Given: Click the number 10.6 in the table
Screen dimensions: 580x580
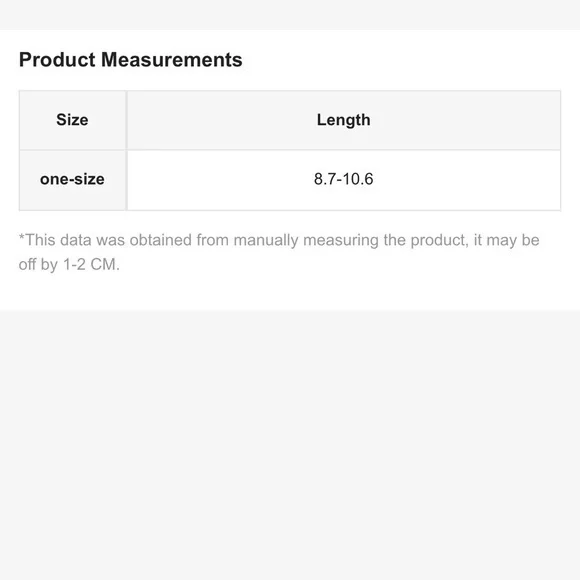Looking at the screenshot, I should pos(358,179).
